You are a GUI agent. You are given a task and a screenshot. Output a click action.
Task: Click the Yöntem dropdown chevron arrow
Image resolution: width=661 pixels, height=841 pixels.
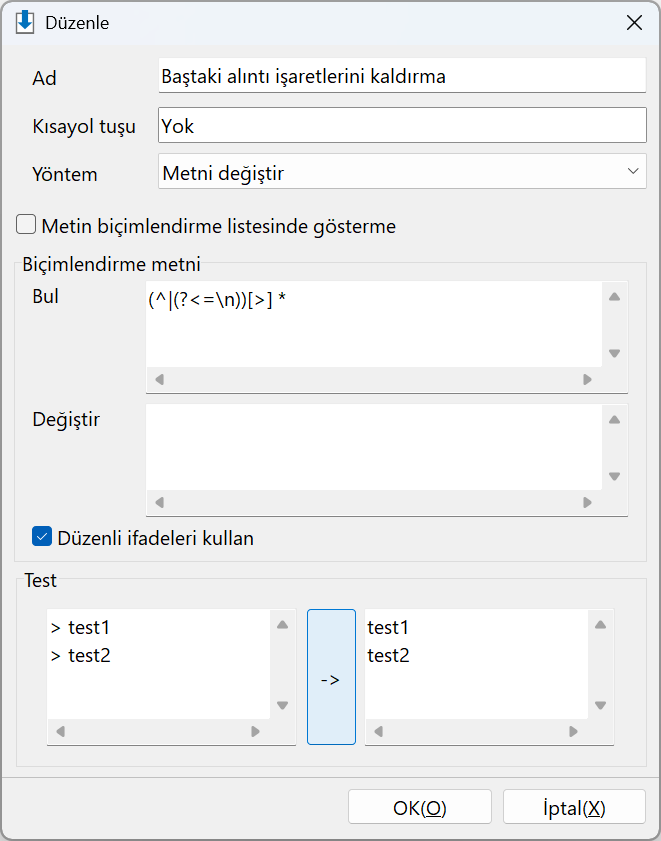point(633,172)
